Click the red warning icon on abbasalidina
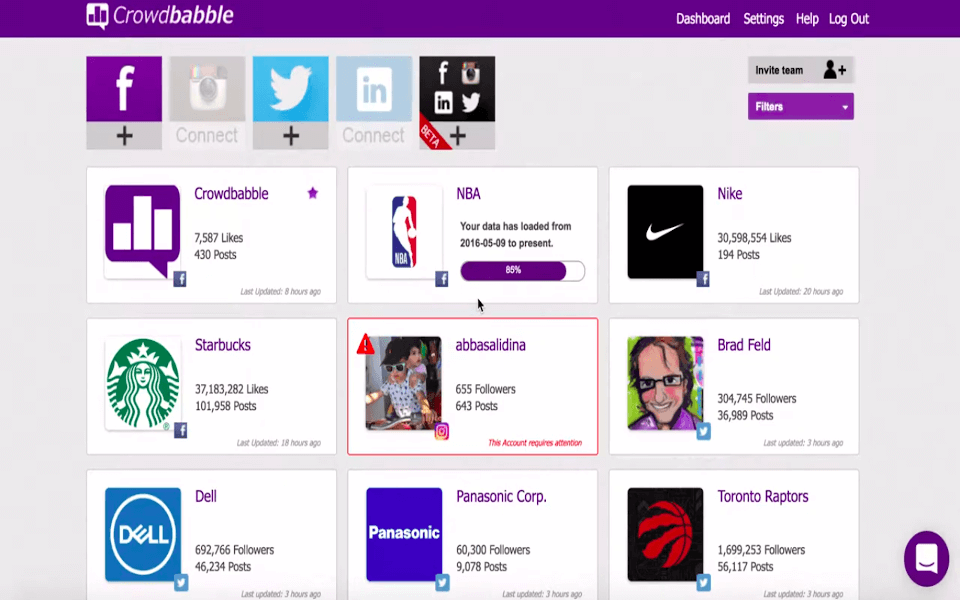This screenshot has width=960, height=600. [x=366, y=345]
